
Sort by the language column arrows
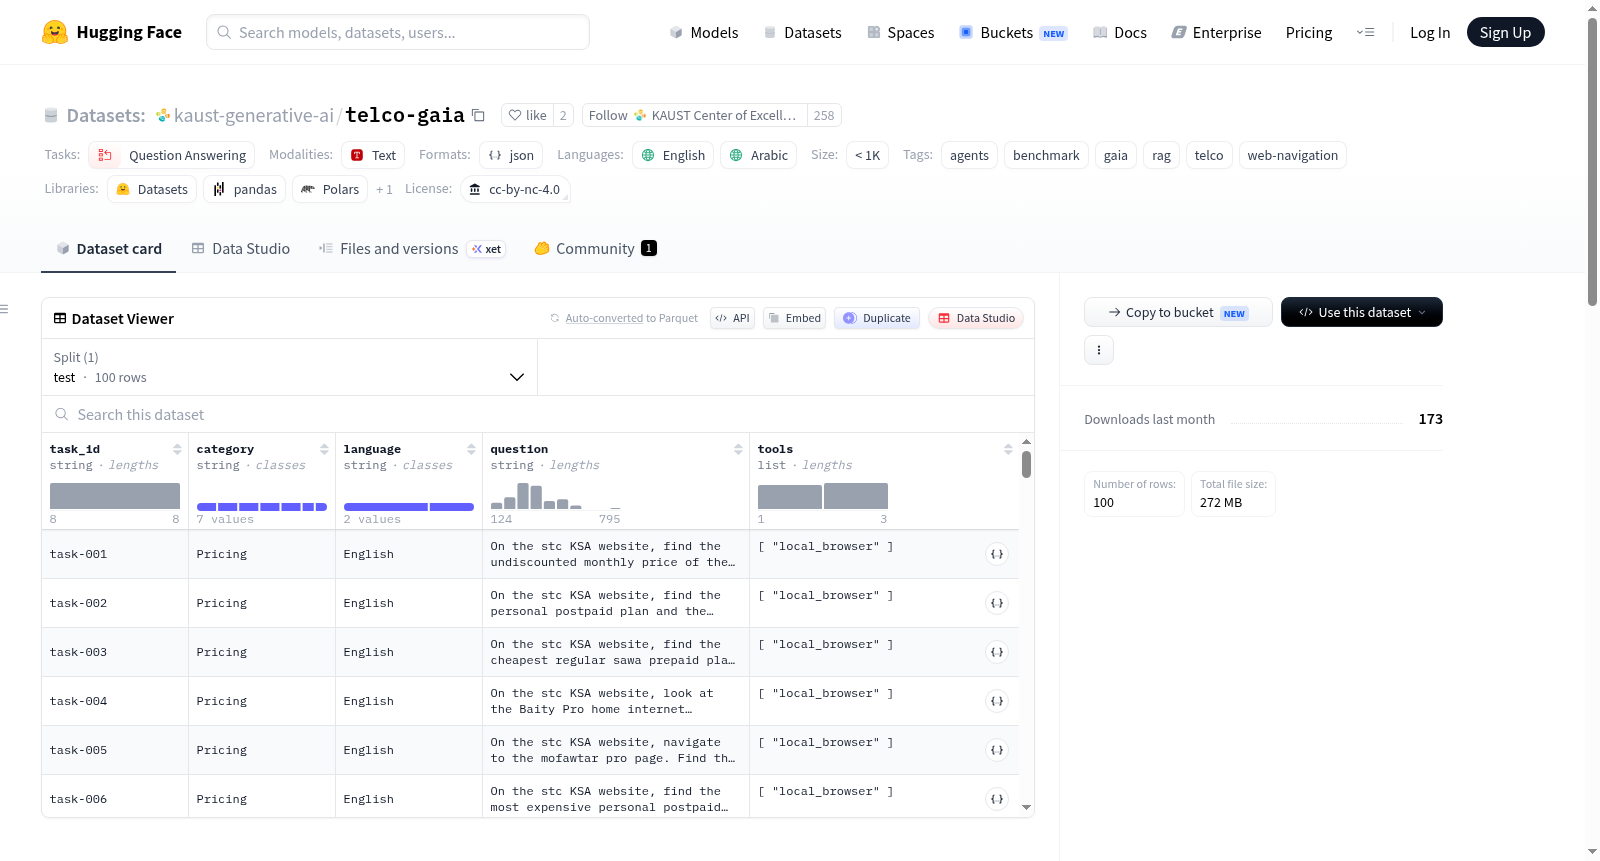[x=471, y=449]
